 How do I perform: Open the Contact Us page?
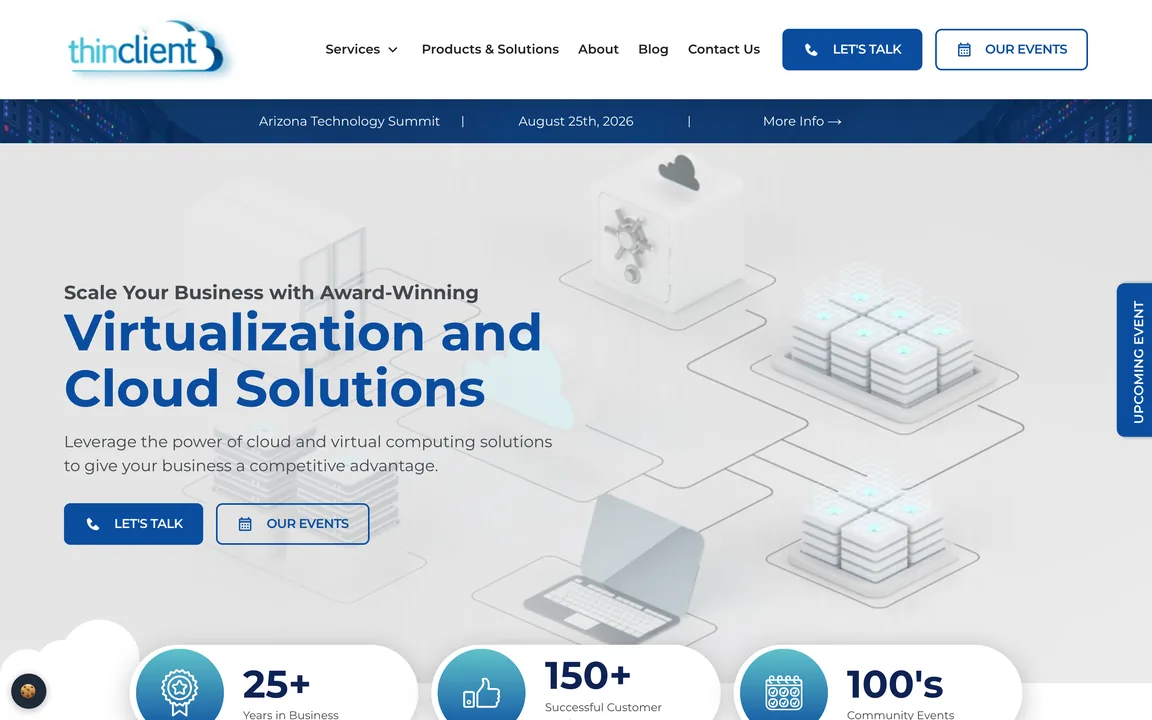(x=724, y=49)
